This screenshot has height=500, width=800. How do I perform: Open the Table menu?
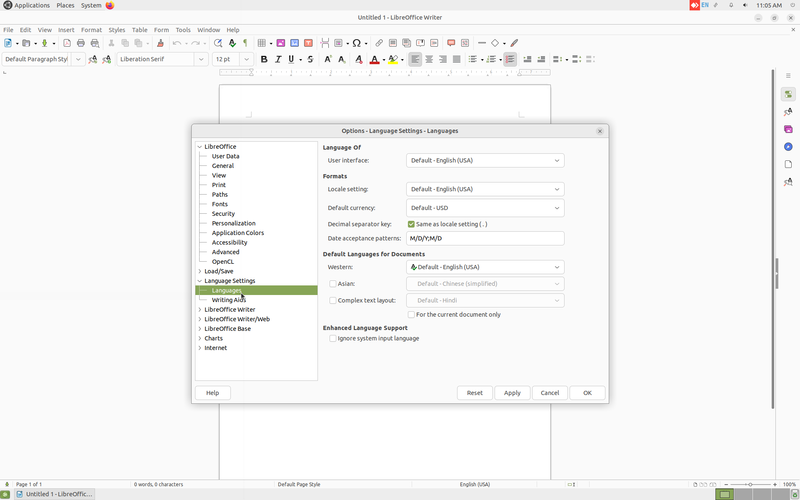coord(139,30)
